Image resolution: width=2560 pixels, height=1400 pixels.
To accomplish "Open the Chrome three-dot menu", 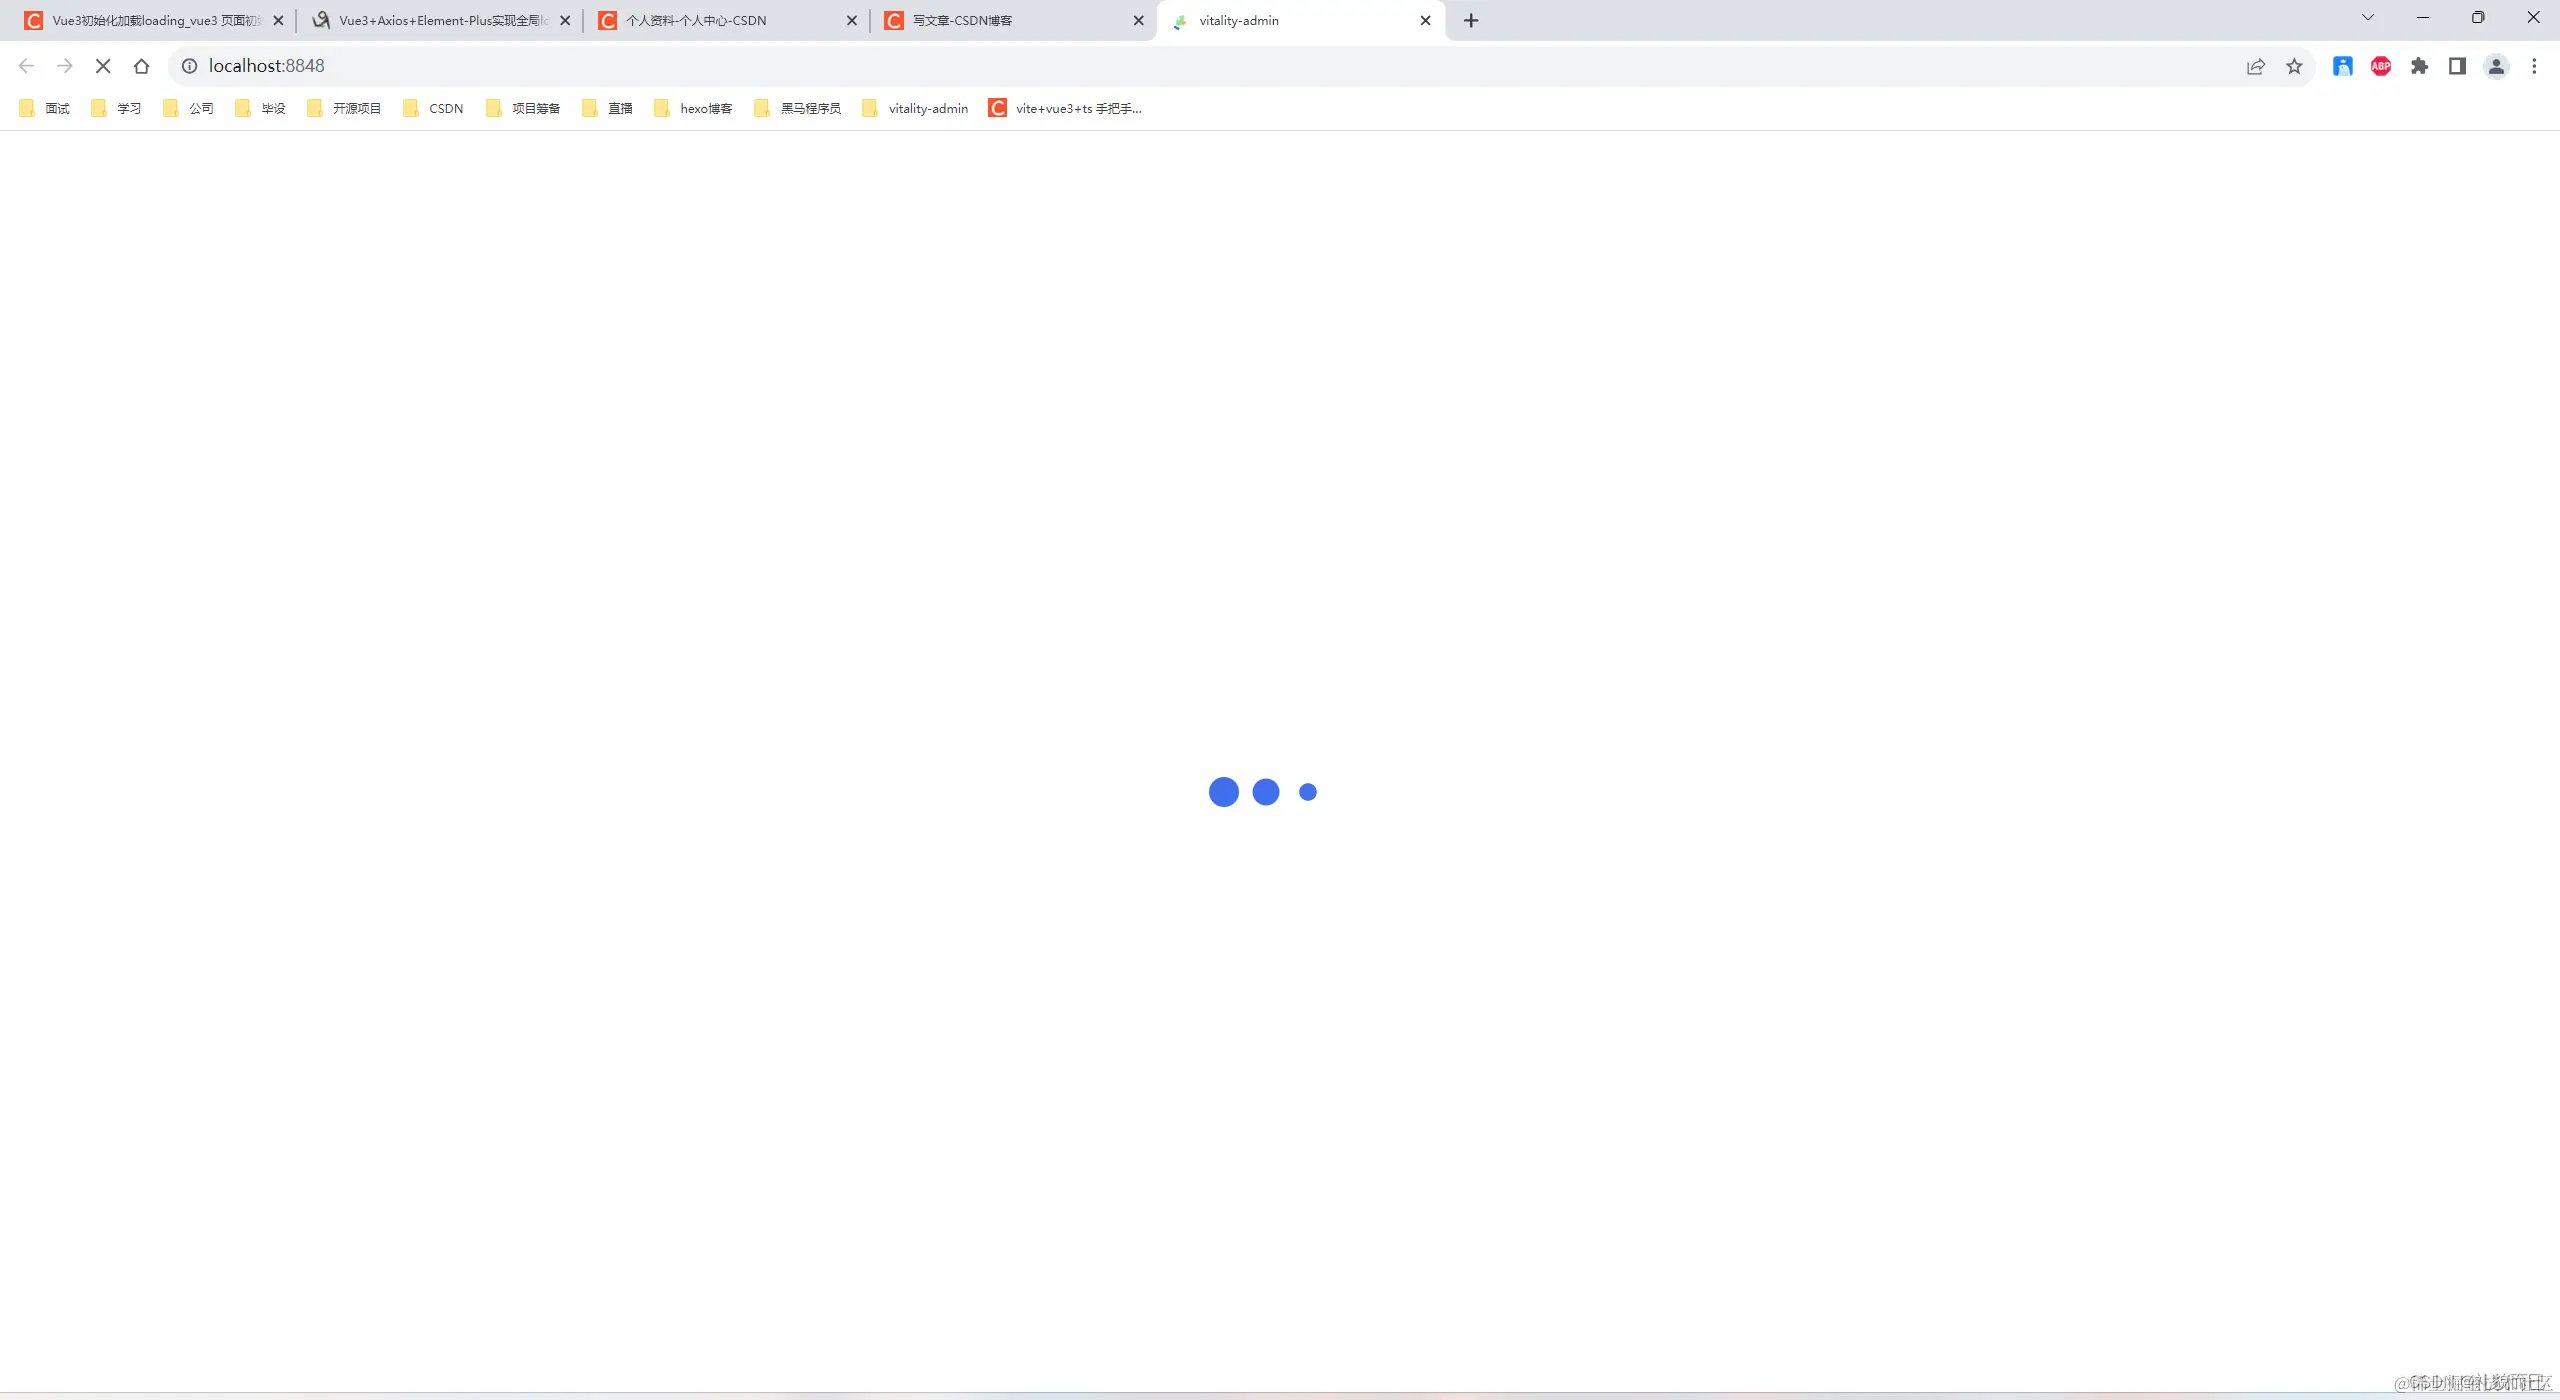I will click(x=2534, y=66).
